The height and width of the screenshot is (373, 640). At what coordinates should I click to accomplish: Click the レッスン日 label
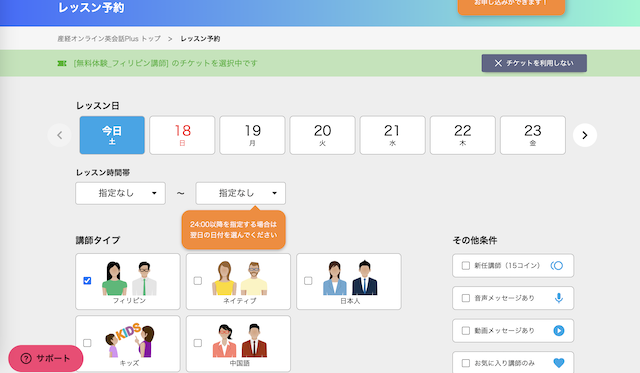pos(98,106)
